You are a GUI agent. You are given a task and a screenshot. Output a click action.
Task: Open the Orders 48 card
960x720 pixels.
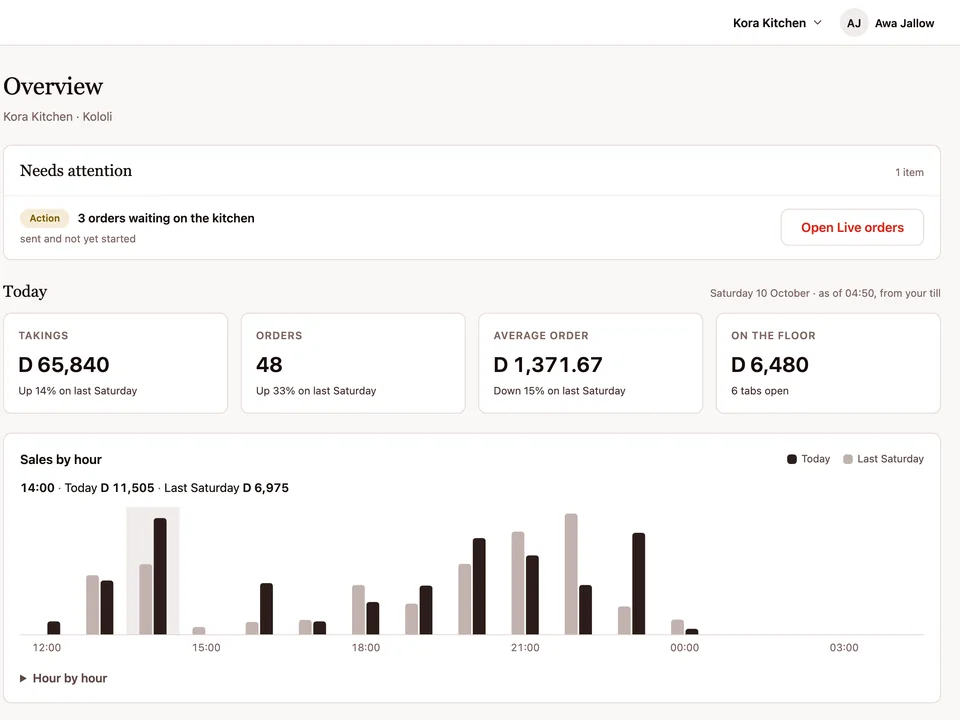click(x=353, y=363)
